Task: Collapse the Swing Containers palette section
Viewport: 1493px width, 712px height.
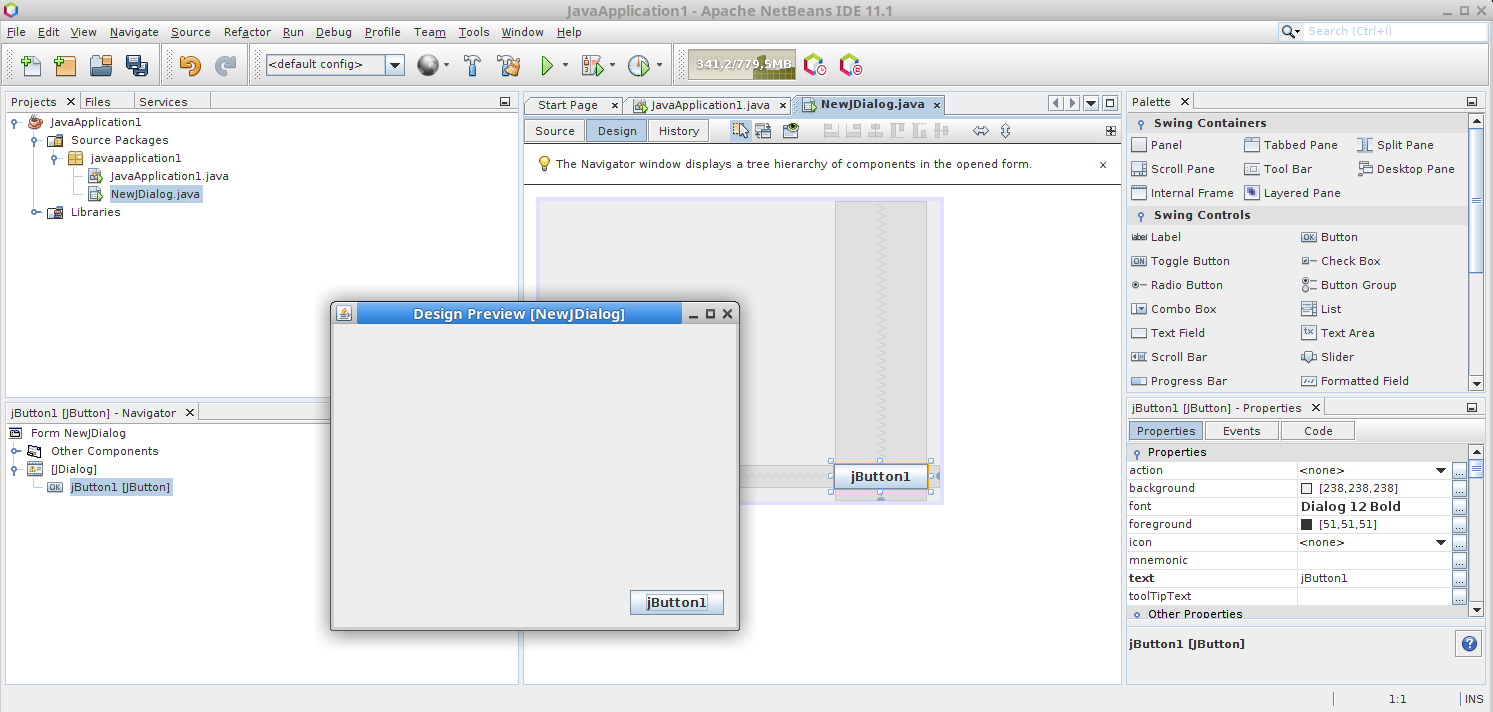Action: tap(1141, 124)
